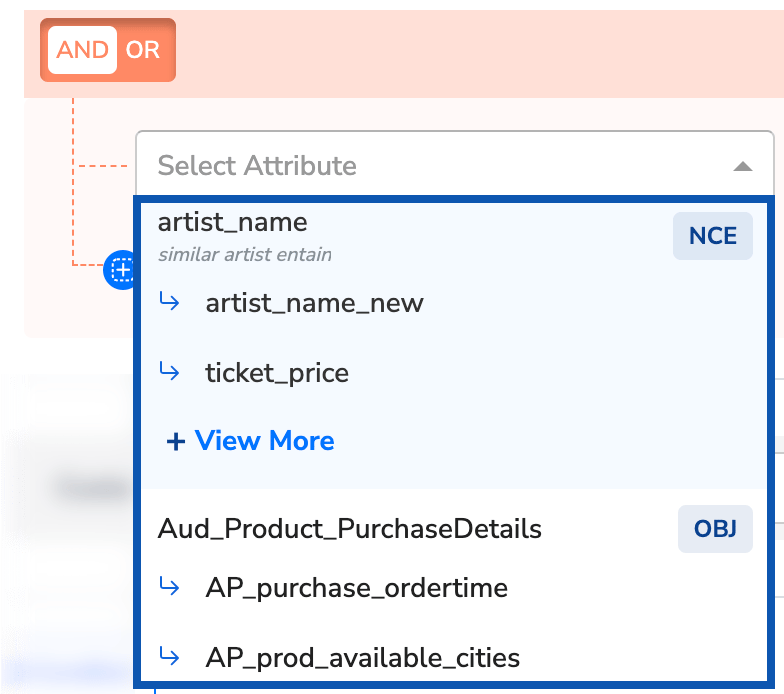Click the arrow icon before ticket_price
The width and height of the screenshot is (784, 694).
tap(169, 372)
